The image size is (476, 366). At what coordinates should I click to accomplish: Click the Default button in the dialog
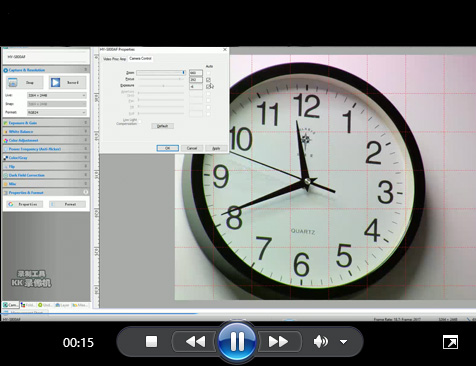point(162,126)
